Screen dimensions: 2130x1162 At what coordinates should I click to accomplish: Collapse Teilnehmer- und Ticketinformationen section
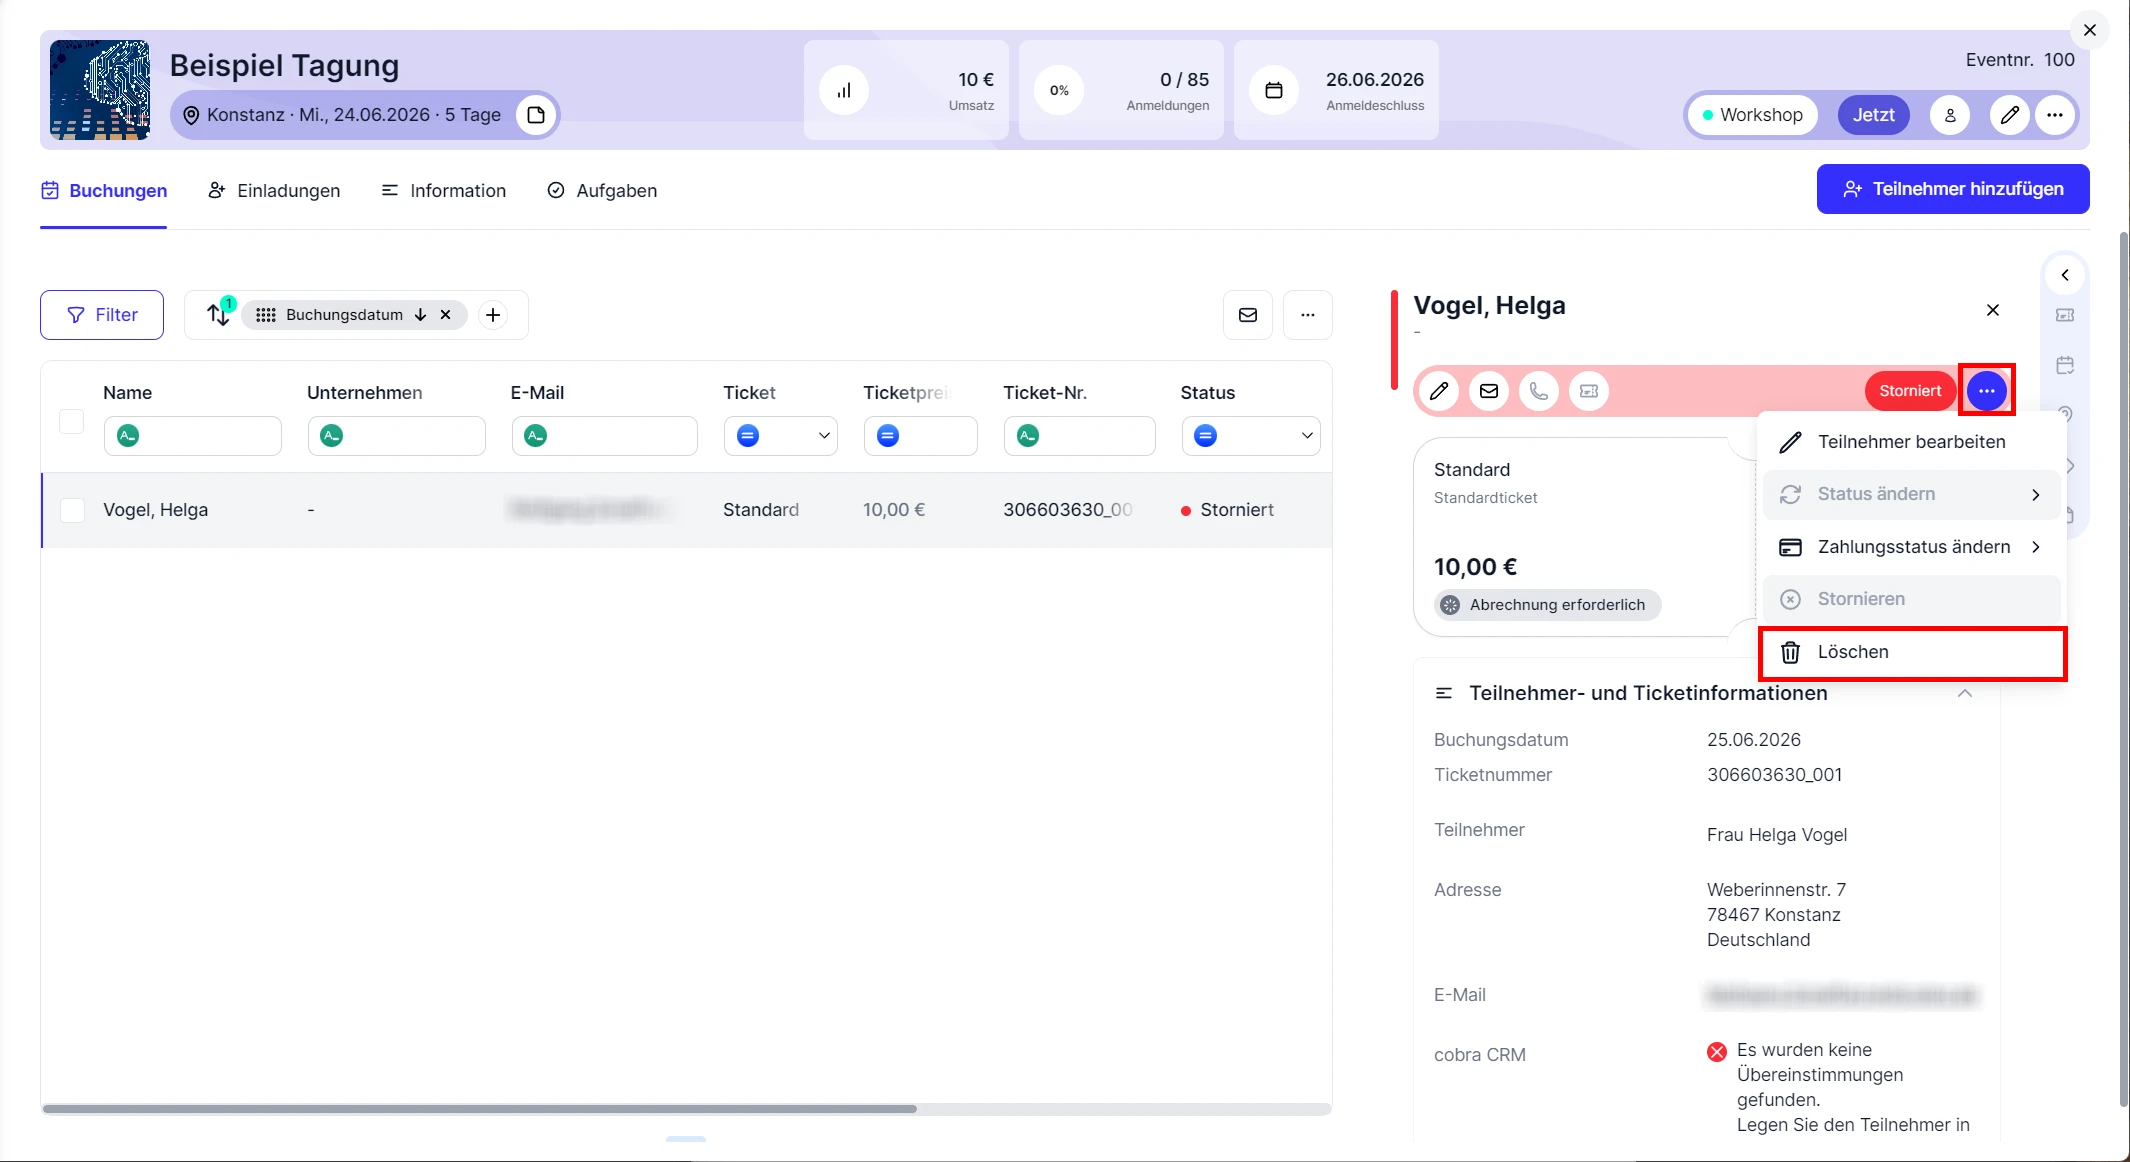tap(1964, 693)
